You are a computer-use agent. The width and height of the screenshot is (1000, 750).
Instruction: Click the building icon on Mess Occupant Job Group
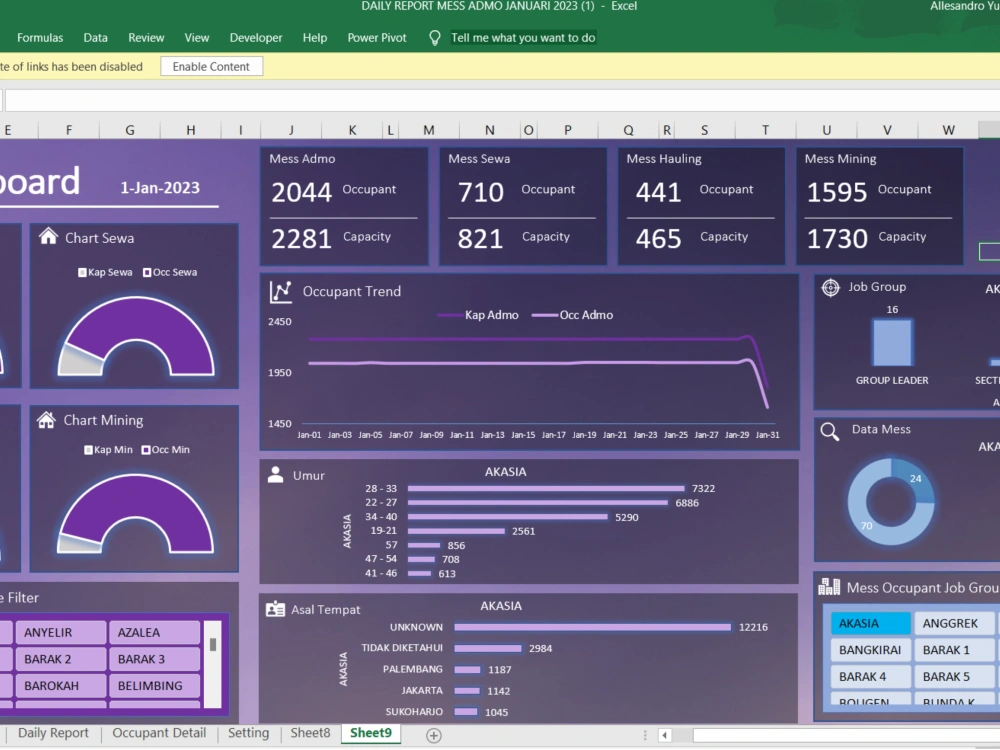click(830, 587)
